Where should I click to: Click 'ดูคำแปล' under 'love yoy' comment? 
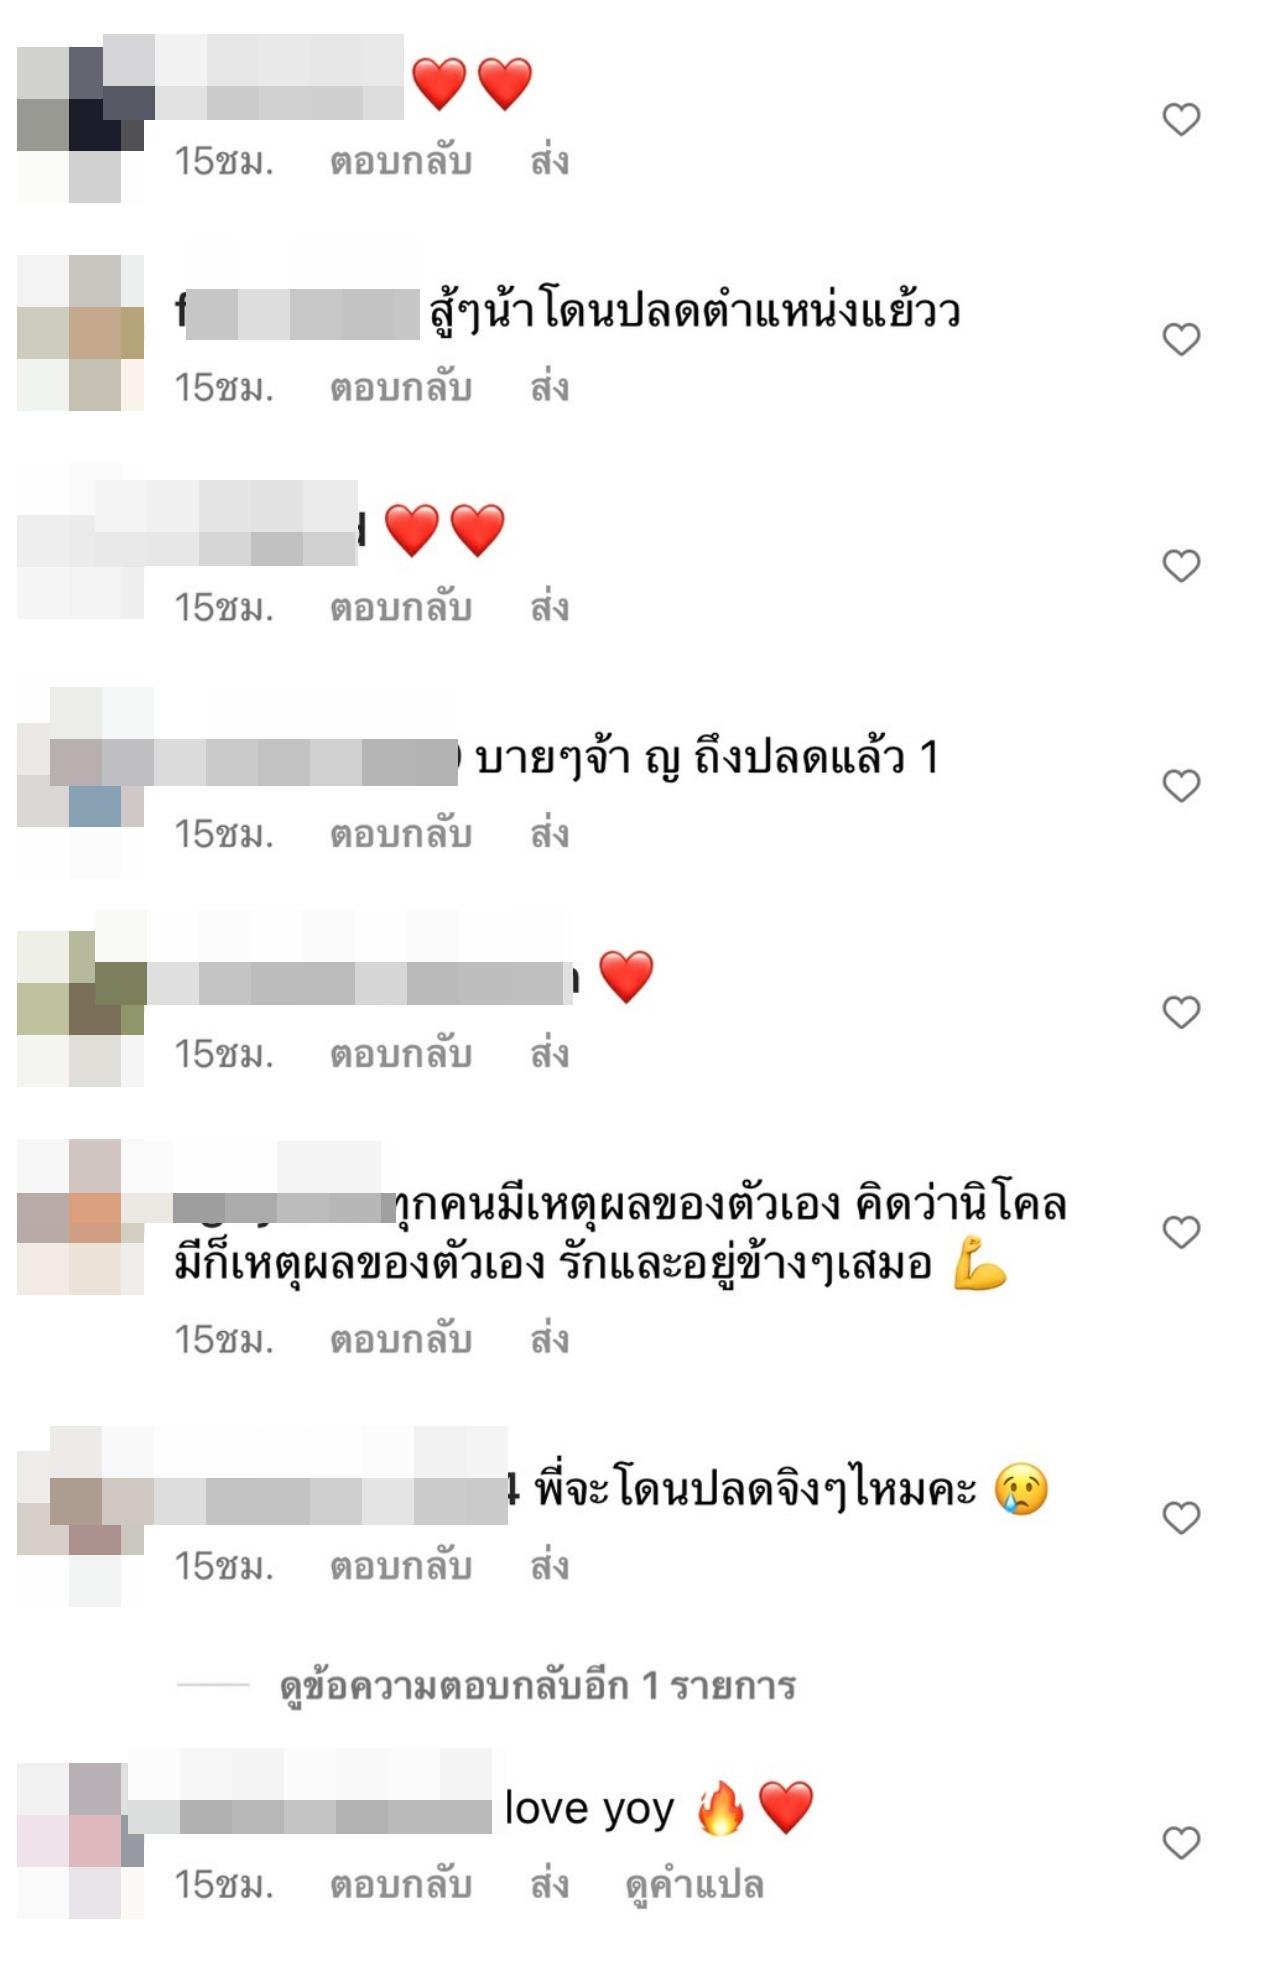pos(694,1886)
